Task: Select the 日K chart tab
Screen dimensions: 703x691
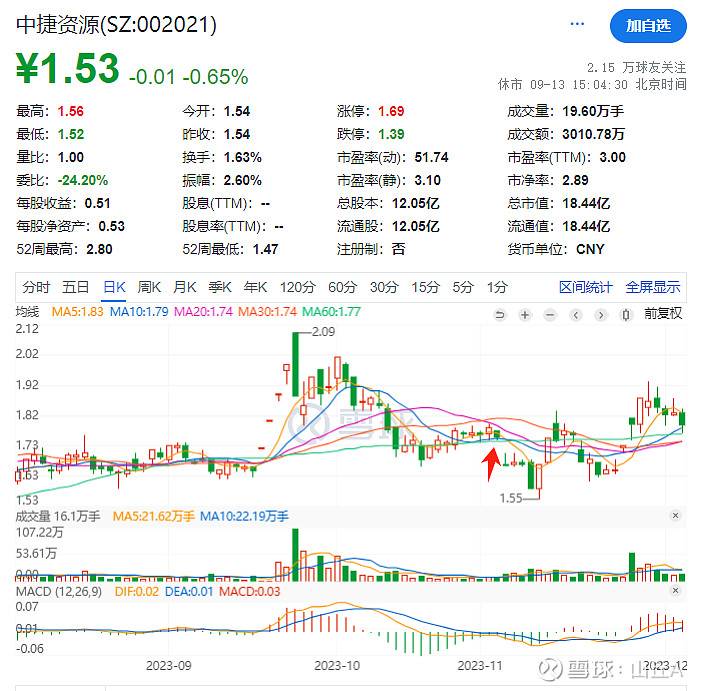Action: click(114, 287)
